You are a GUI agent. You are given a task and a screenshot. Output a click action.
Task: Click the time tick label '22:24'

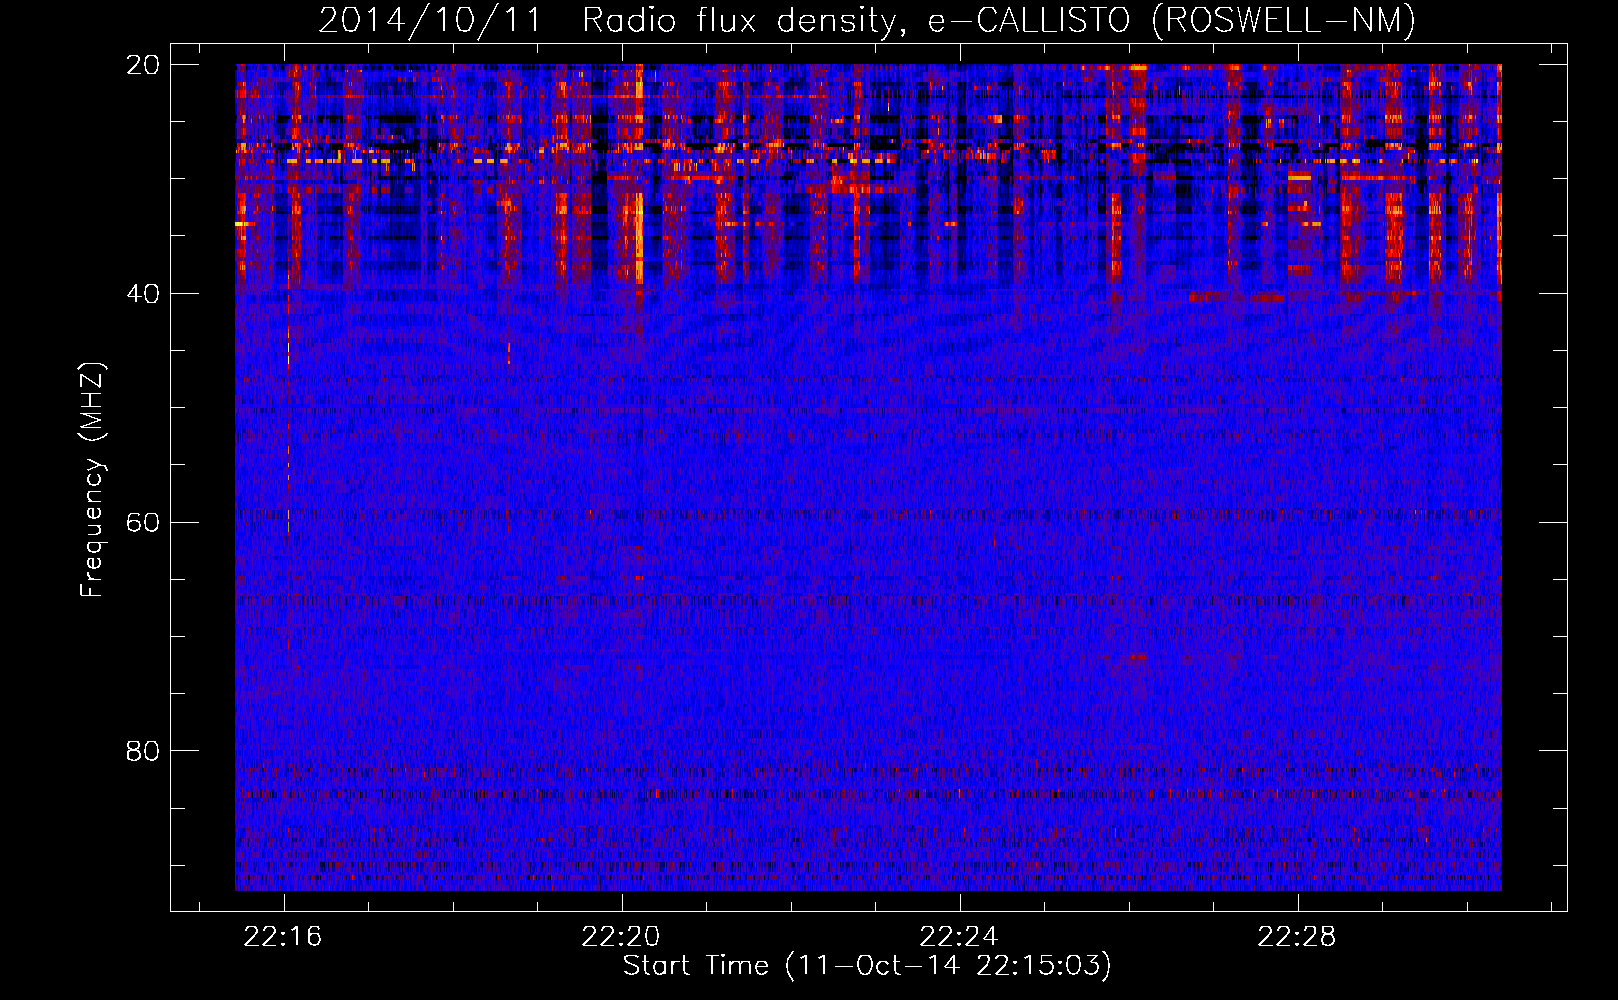coord(959,937)
